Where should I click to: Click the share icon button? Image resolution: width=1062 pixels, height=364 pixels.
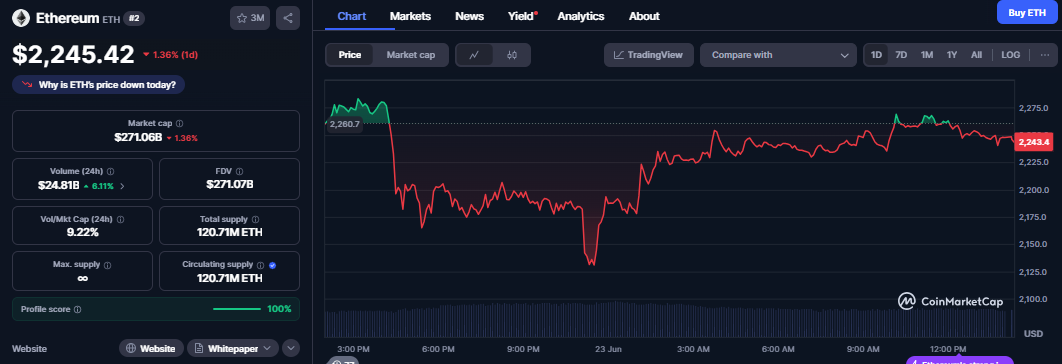point(288,18)
